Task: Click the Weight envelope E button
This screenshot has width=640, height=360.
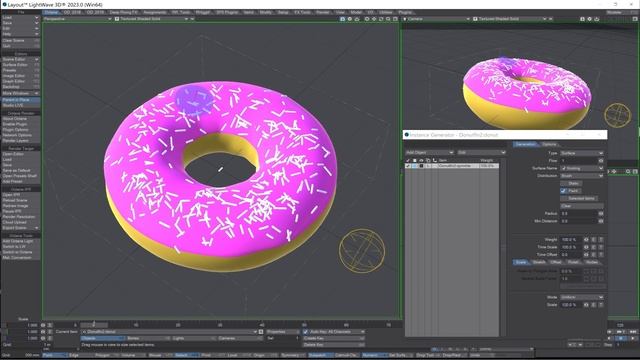Action: tap(593, 240)
